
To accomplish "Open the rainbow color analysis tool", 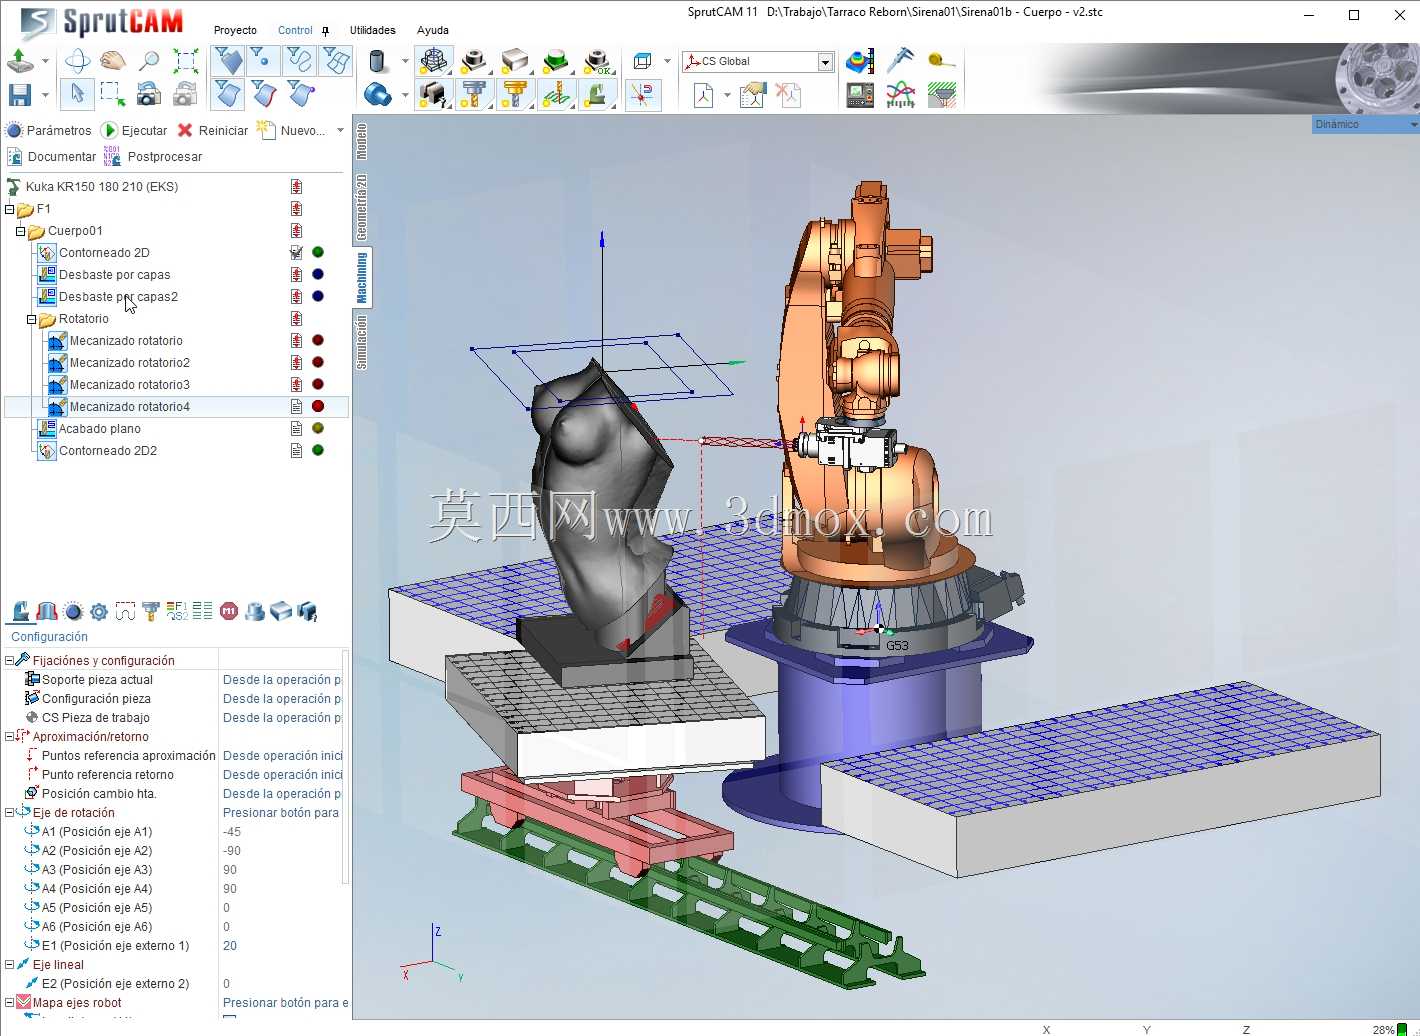I will click(860, 61).
